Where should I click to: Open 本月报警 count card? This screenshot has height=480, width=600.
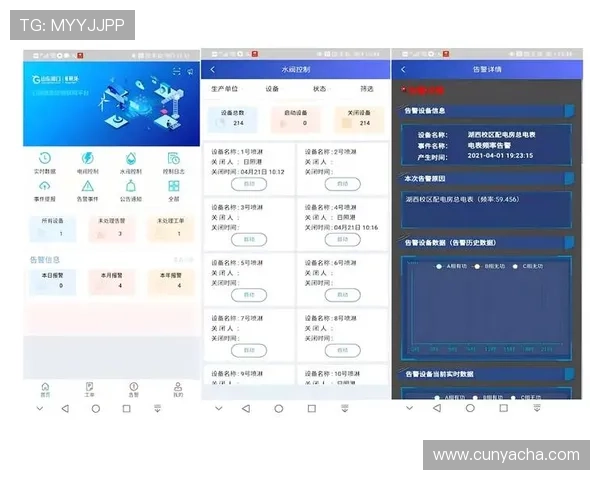pos(112,282)
